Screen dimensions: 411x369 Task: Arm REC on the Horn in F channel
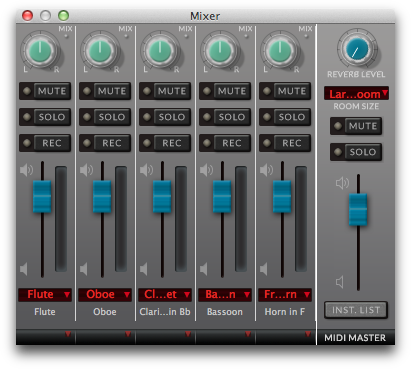coord(285,143)
